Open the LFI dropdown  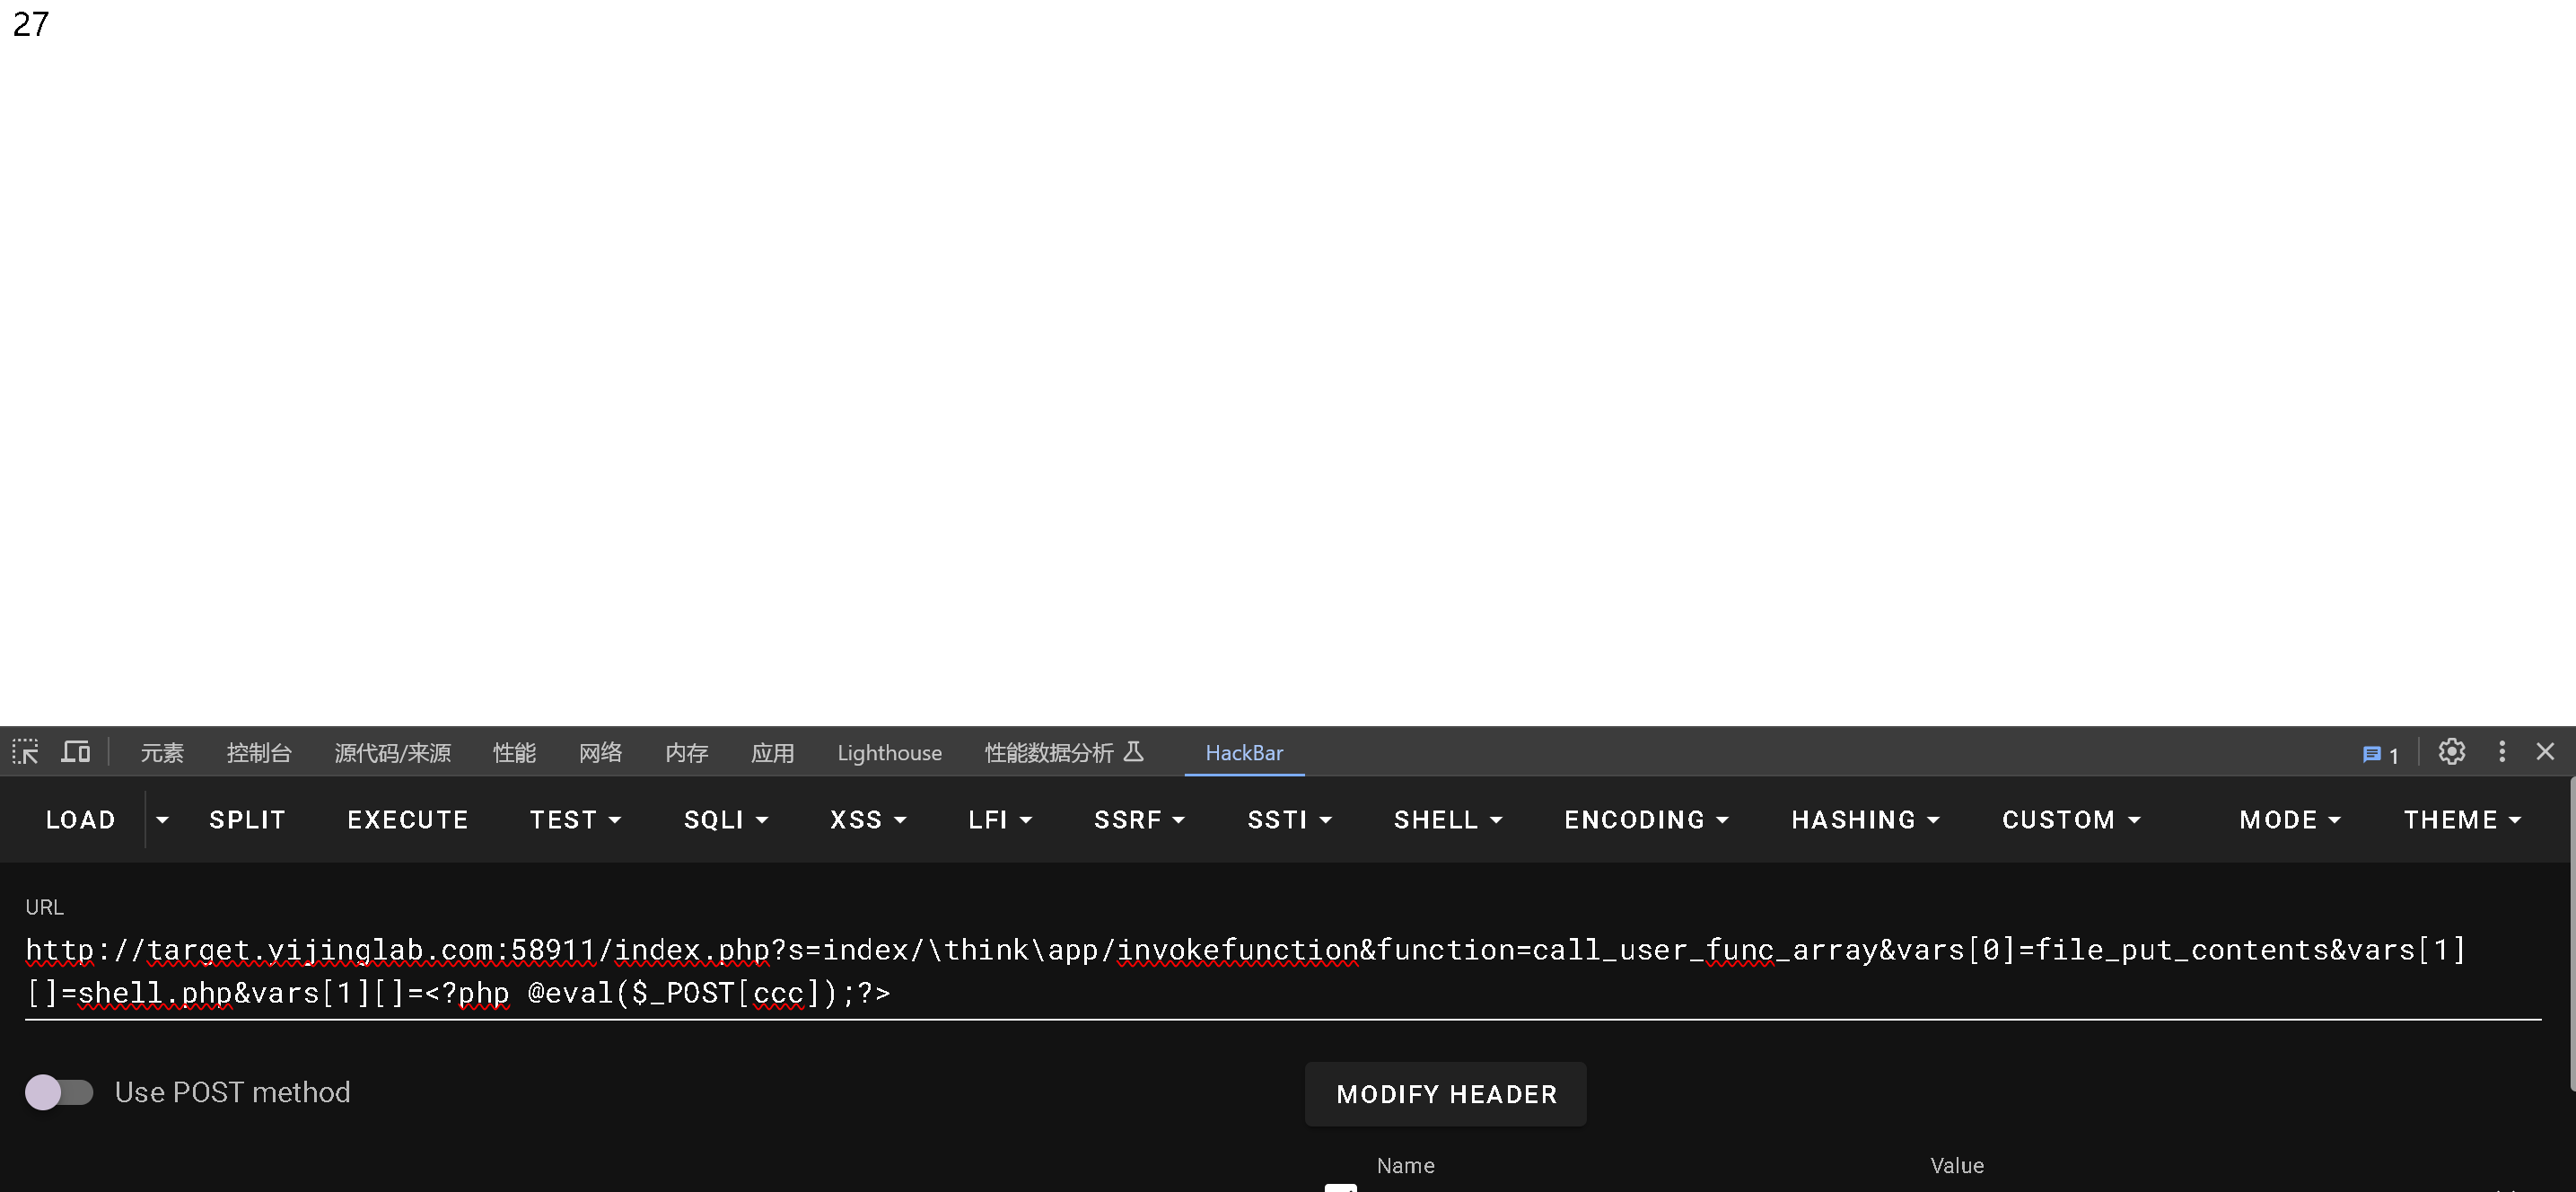click(x=1000, y=820)
